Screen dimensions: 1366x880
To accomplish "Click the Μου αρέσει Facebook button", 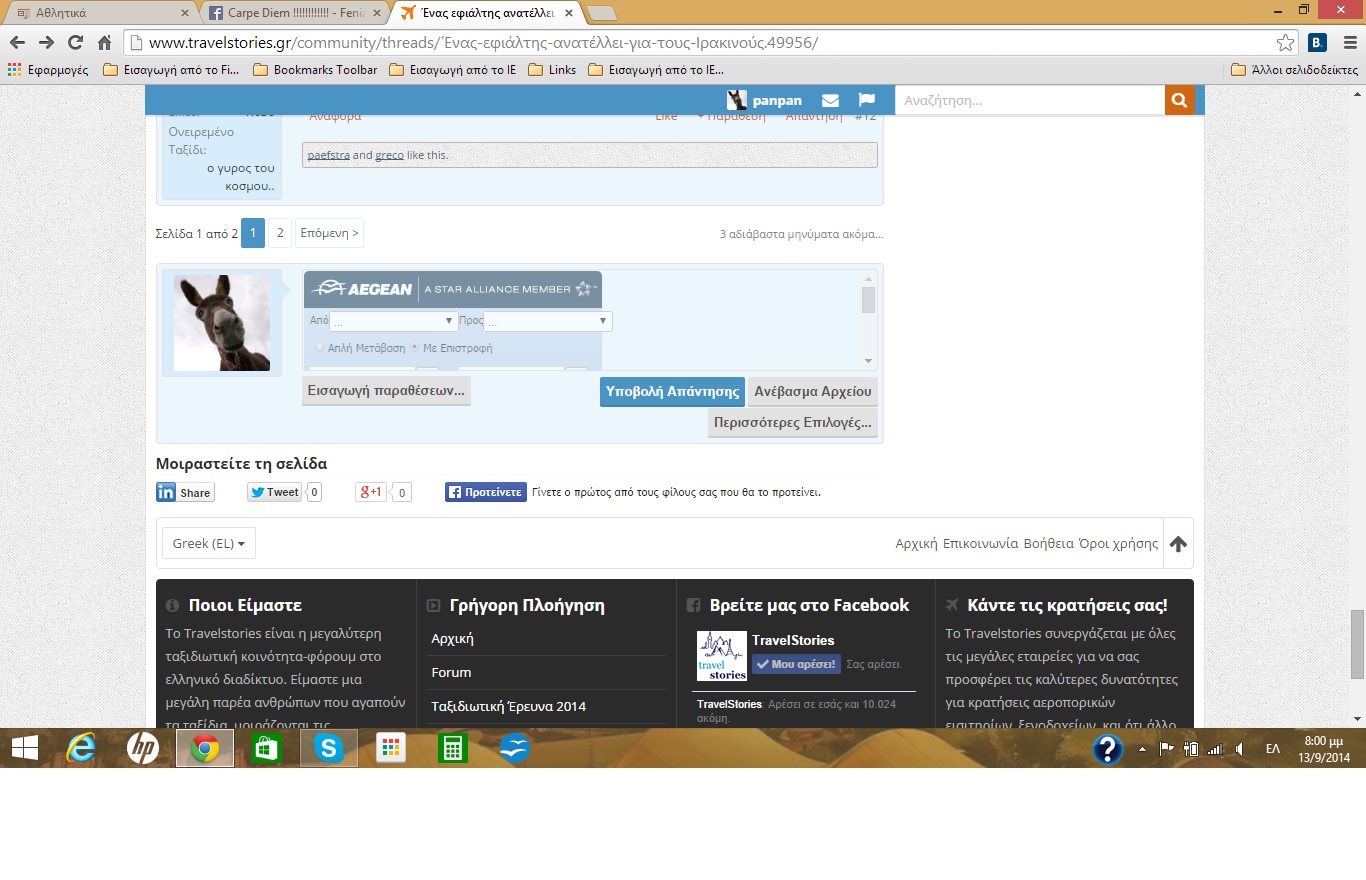I will [x=796, y=664].
